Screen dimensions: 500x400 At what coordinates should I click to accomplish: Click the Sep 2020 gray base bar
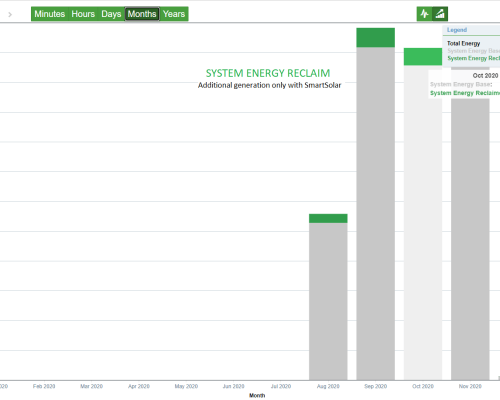point(375,213)
